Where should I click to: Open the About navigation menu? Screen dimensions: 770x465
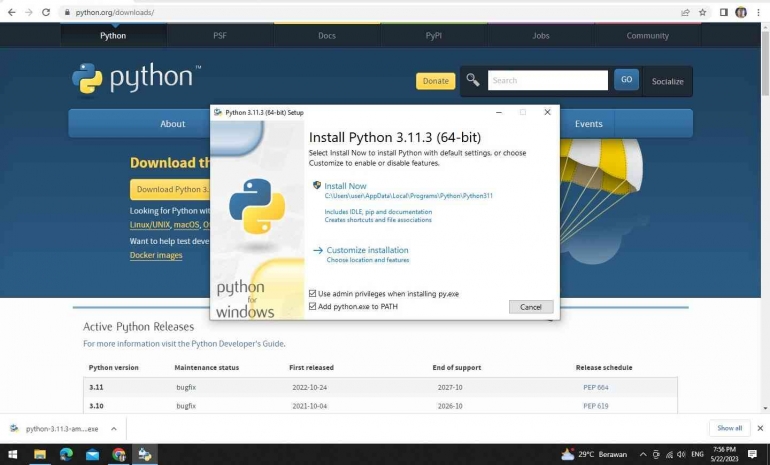coord(172,124)
